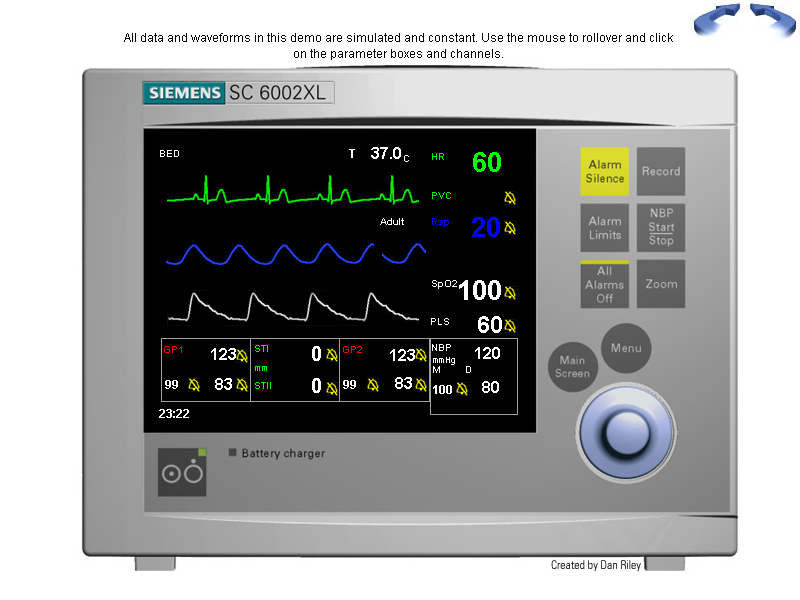Click the NBP label

click(x=441, y=347)
